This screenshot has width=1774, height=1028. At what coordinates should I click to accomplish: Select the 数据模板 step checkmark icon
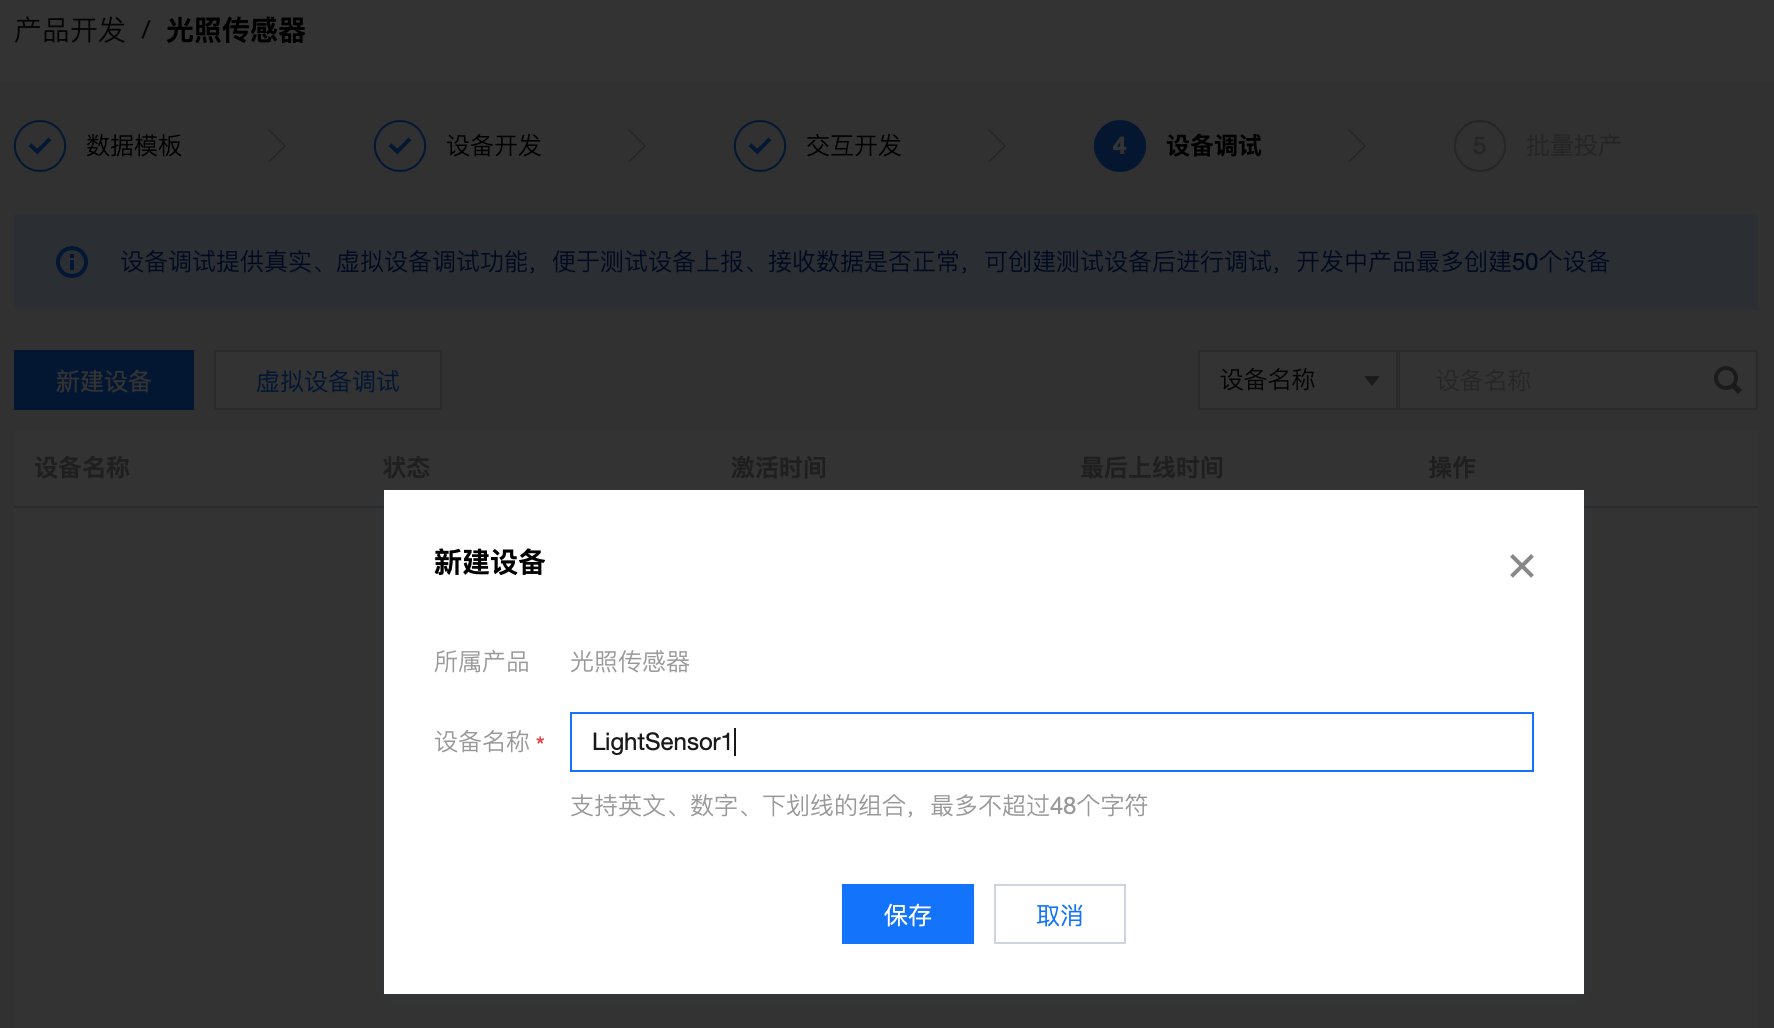tap(40, 146)
